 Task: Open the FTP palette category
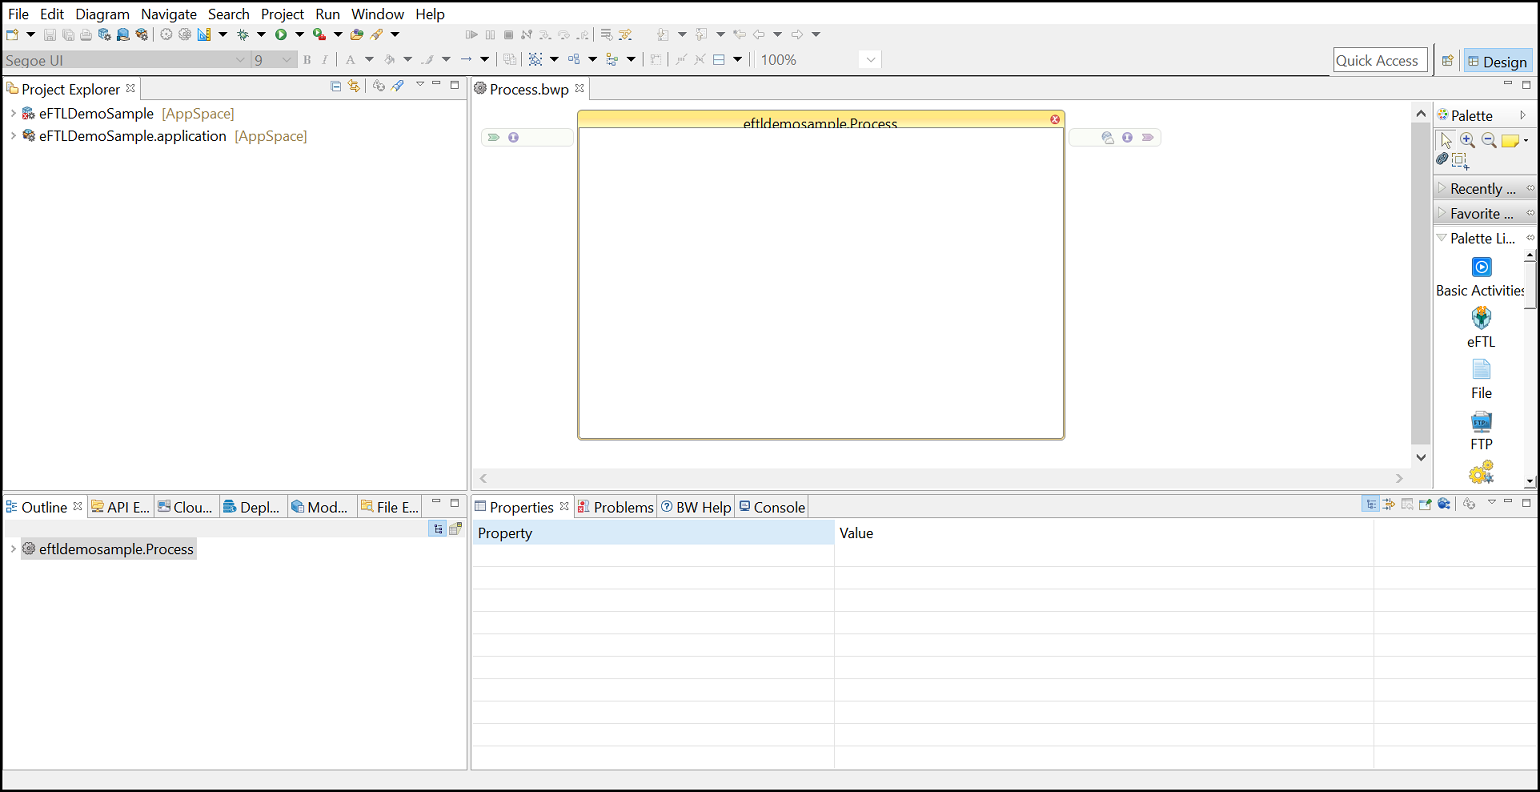coord(1481,422)
